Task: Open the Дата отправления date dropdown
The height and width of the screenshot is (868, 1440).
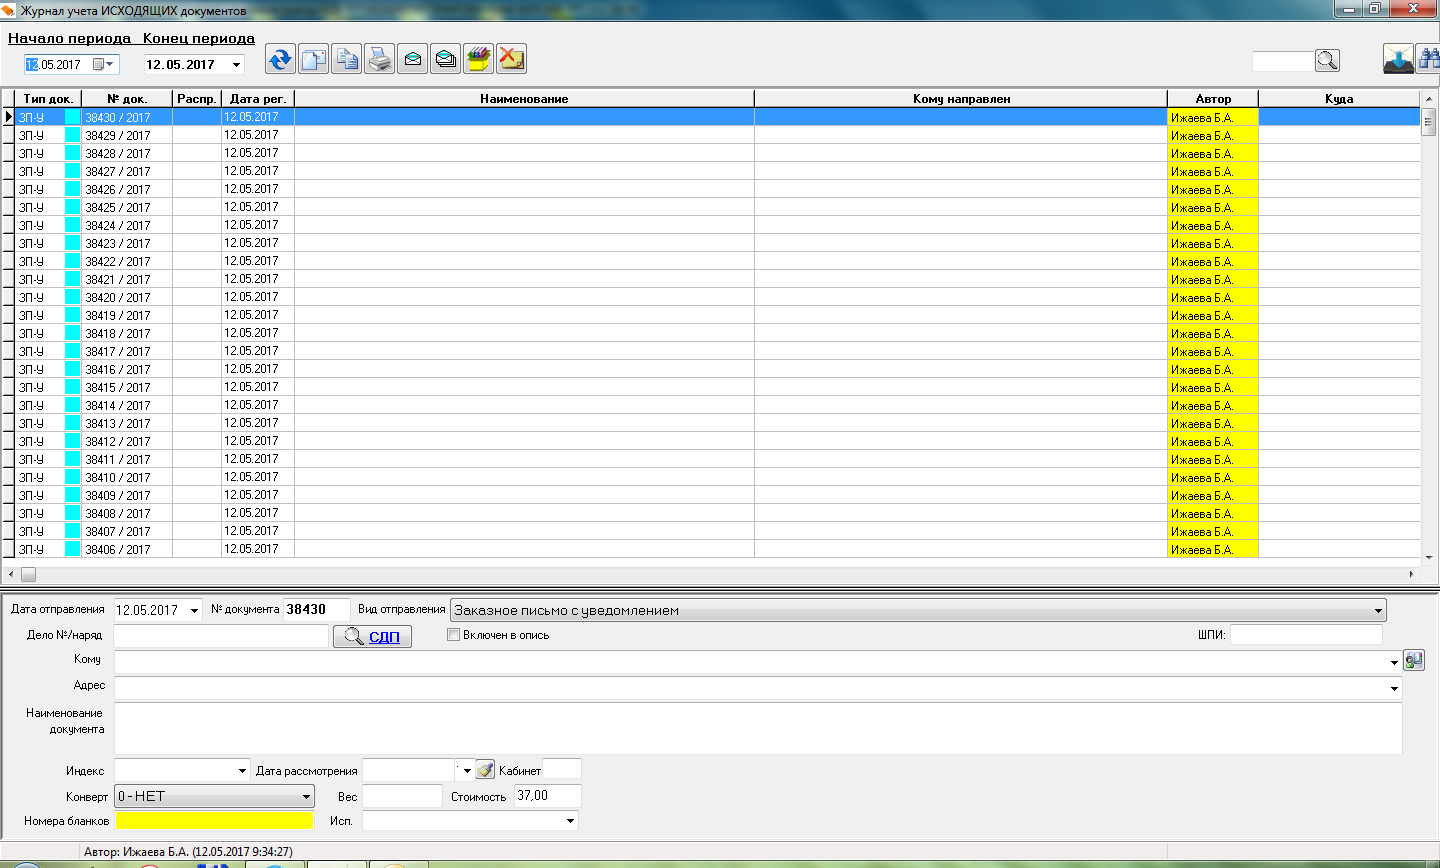Action: coord(194,610)
